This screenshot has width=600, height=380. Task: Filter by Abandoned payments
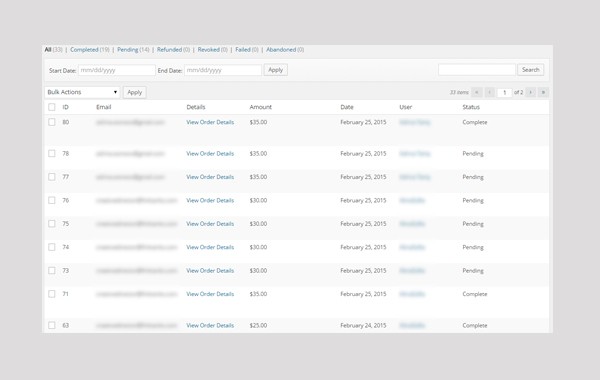281,50
